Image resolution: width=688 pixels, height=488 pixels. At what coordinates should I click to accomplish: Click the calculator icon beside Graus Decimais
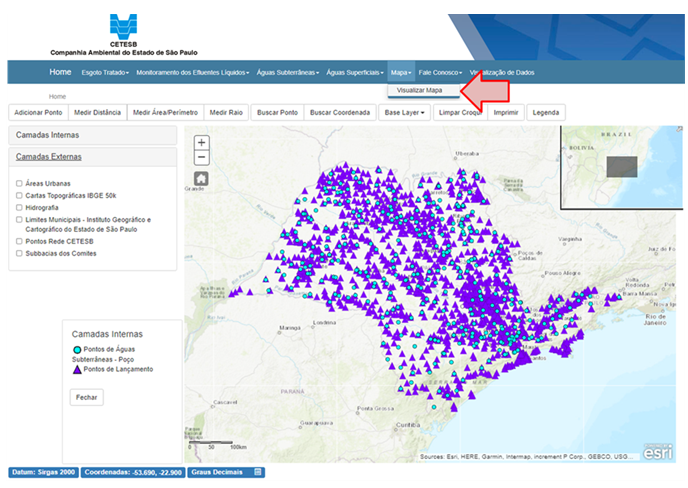(258, 472)
